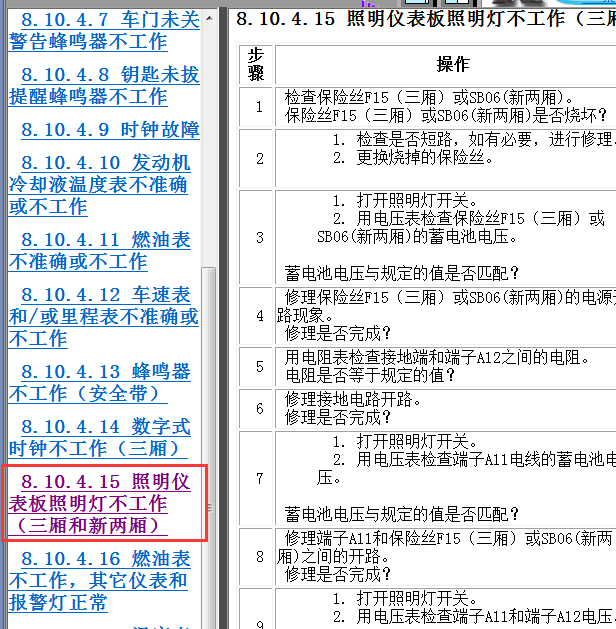Open link 8.10.4.10 发动机冷却液温度表不准确

coord(99,185)
